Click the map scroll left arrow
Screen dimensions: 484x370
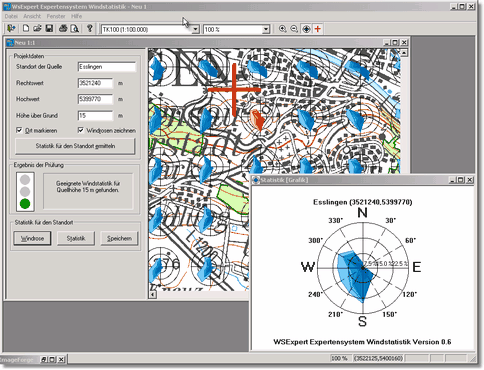click(x=152, y=295)
